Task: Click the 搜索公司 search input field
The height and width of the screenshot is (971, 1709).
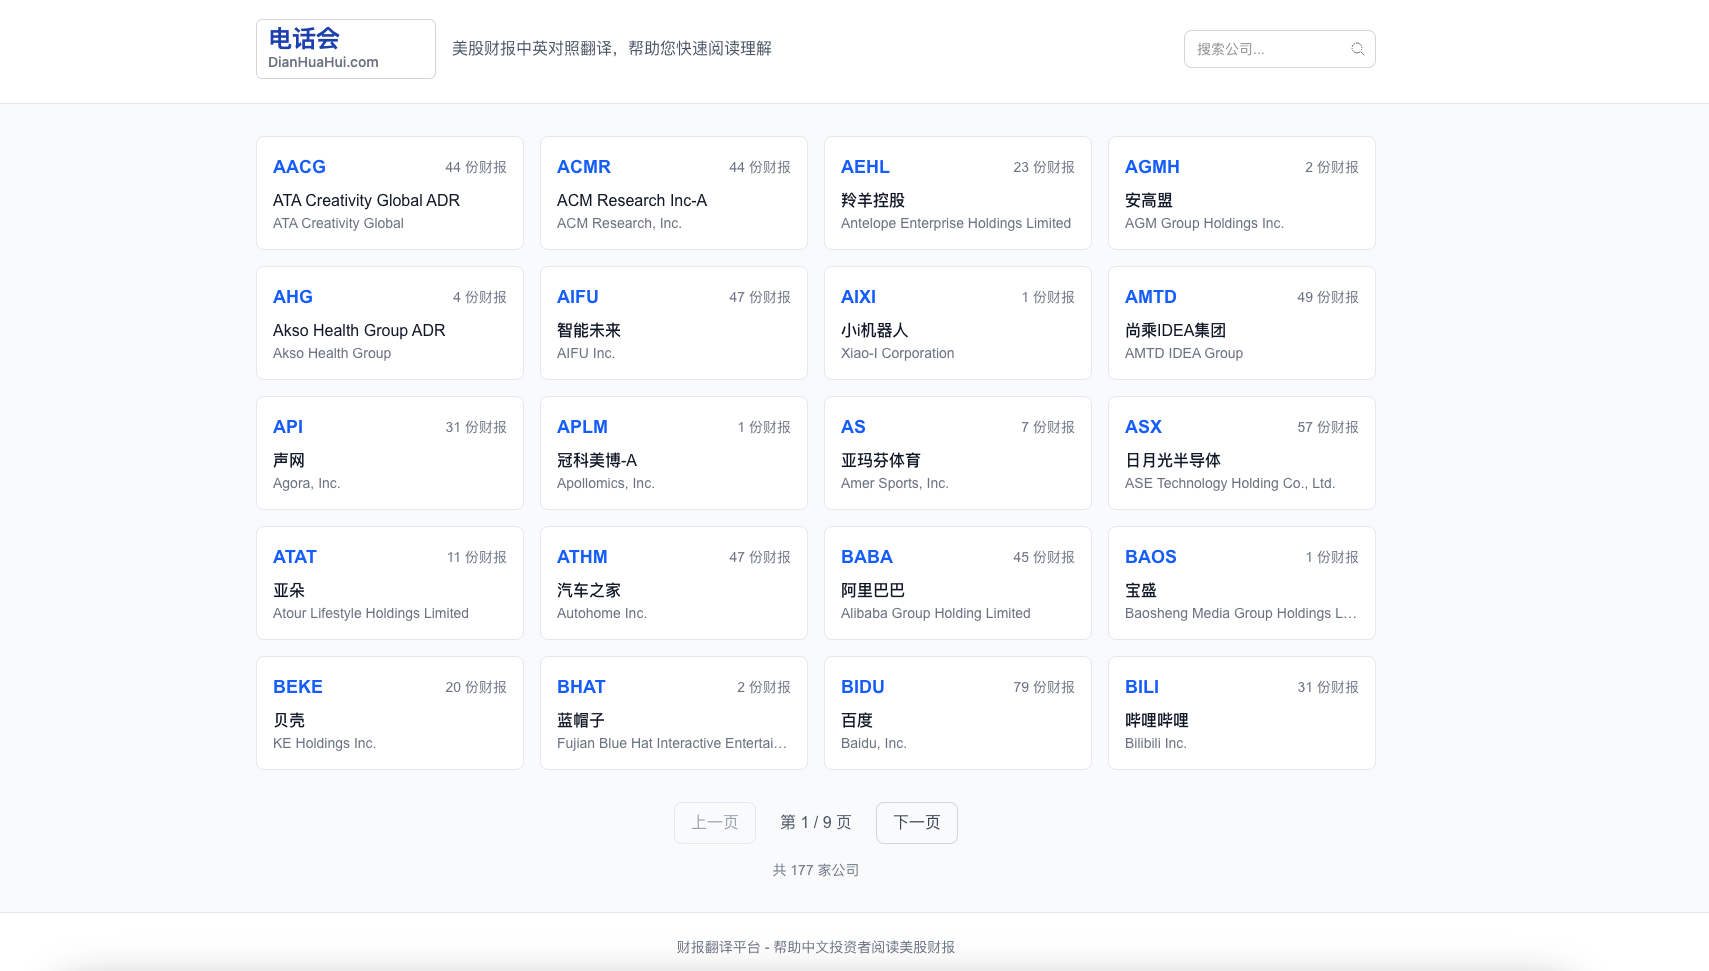Action: click(1265, 48)
